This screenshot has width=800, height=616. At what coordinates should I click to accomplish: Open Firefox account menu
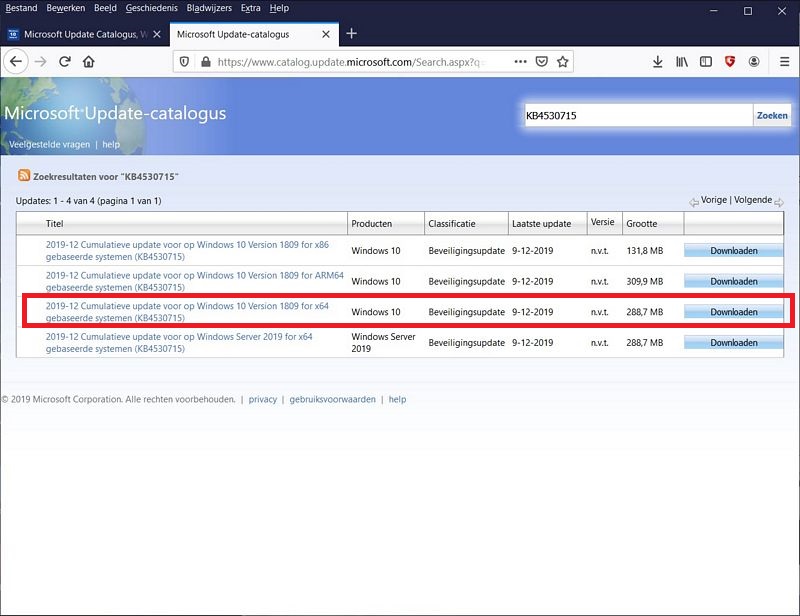click(x=754, y=62)
